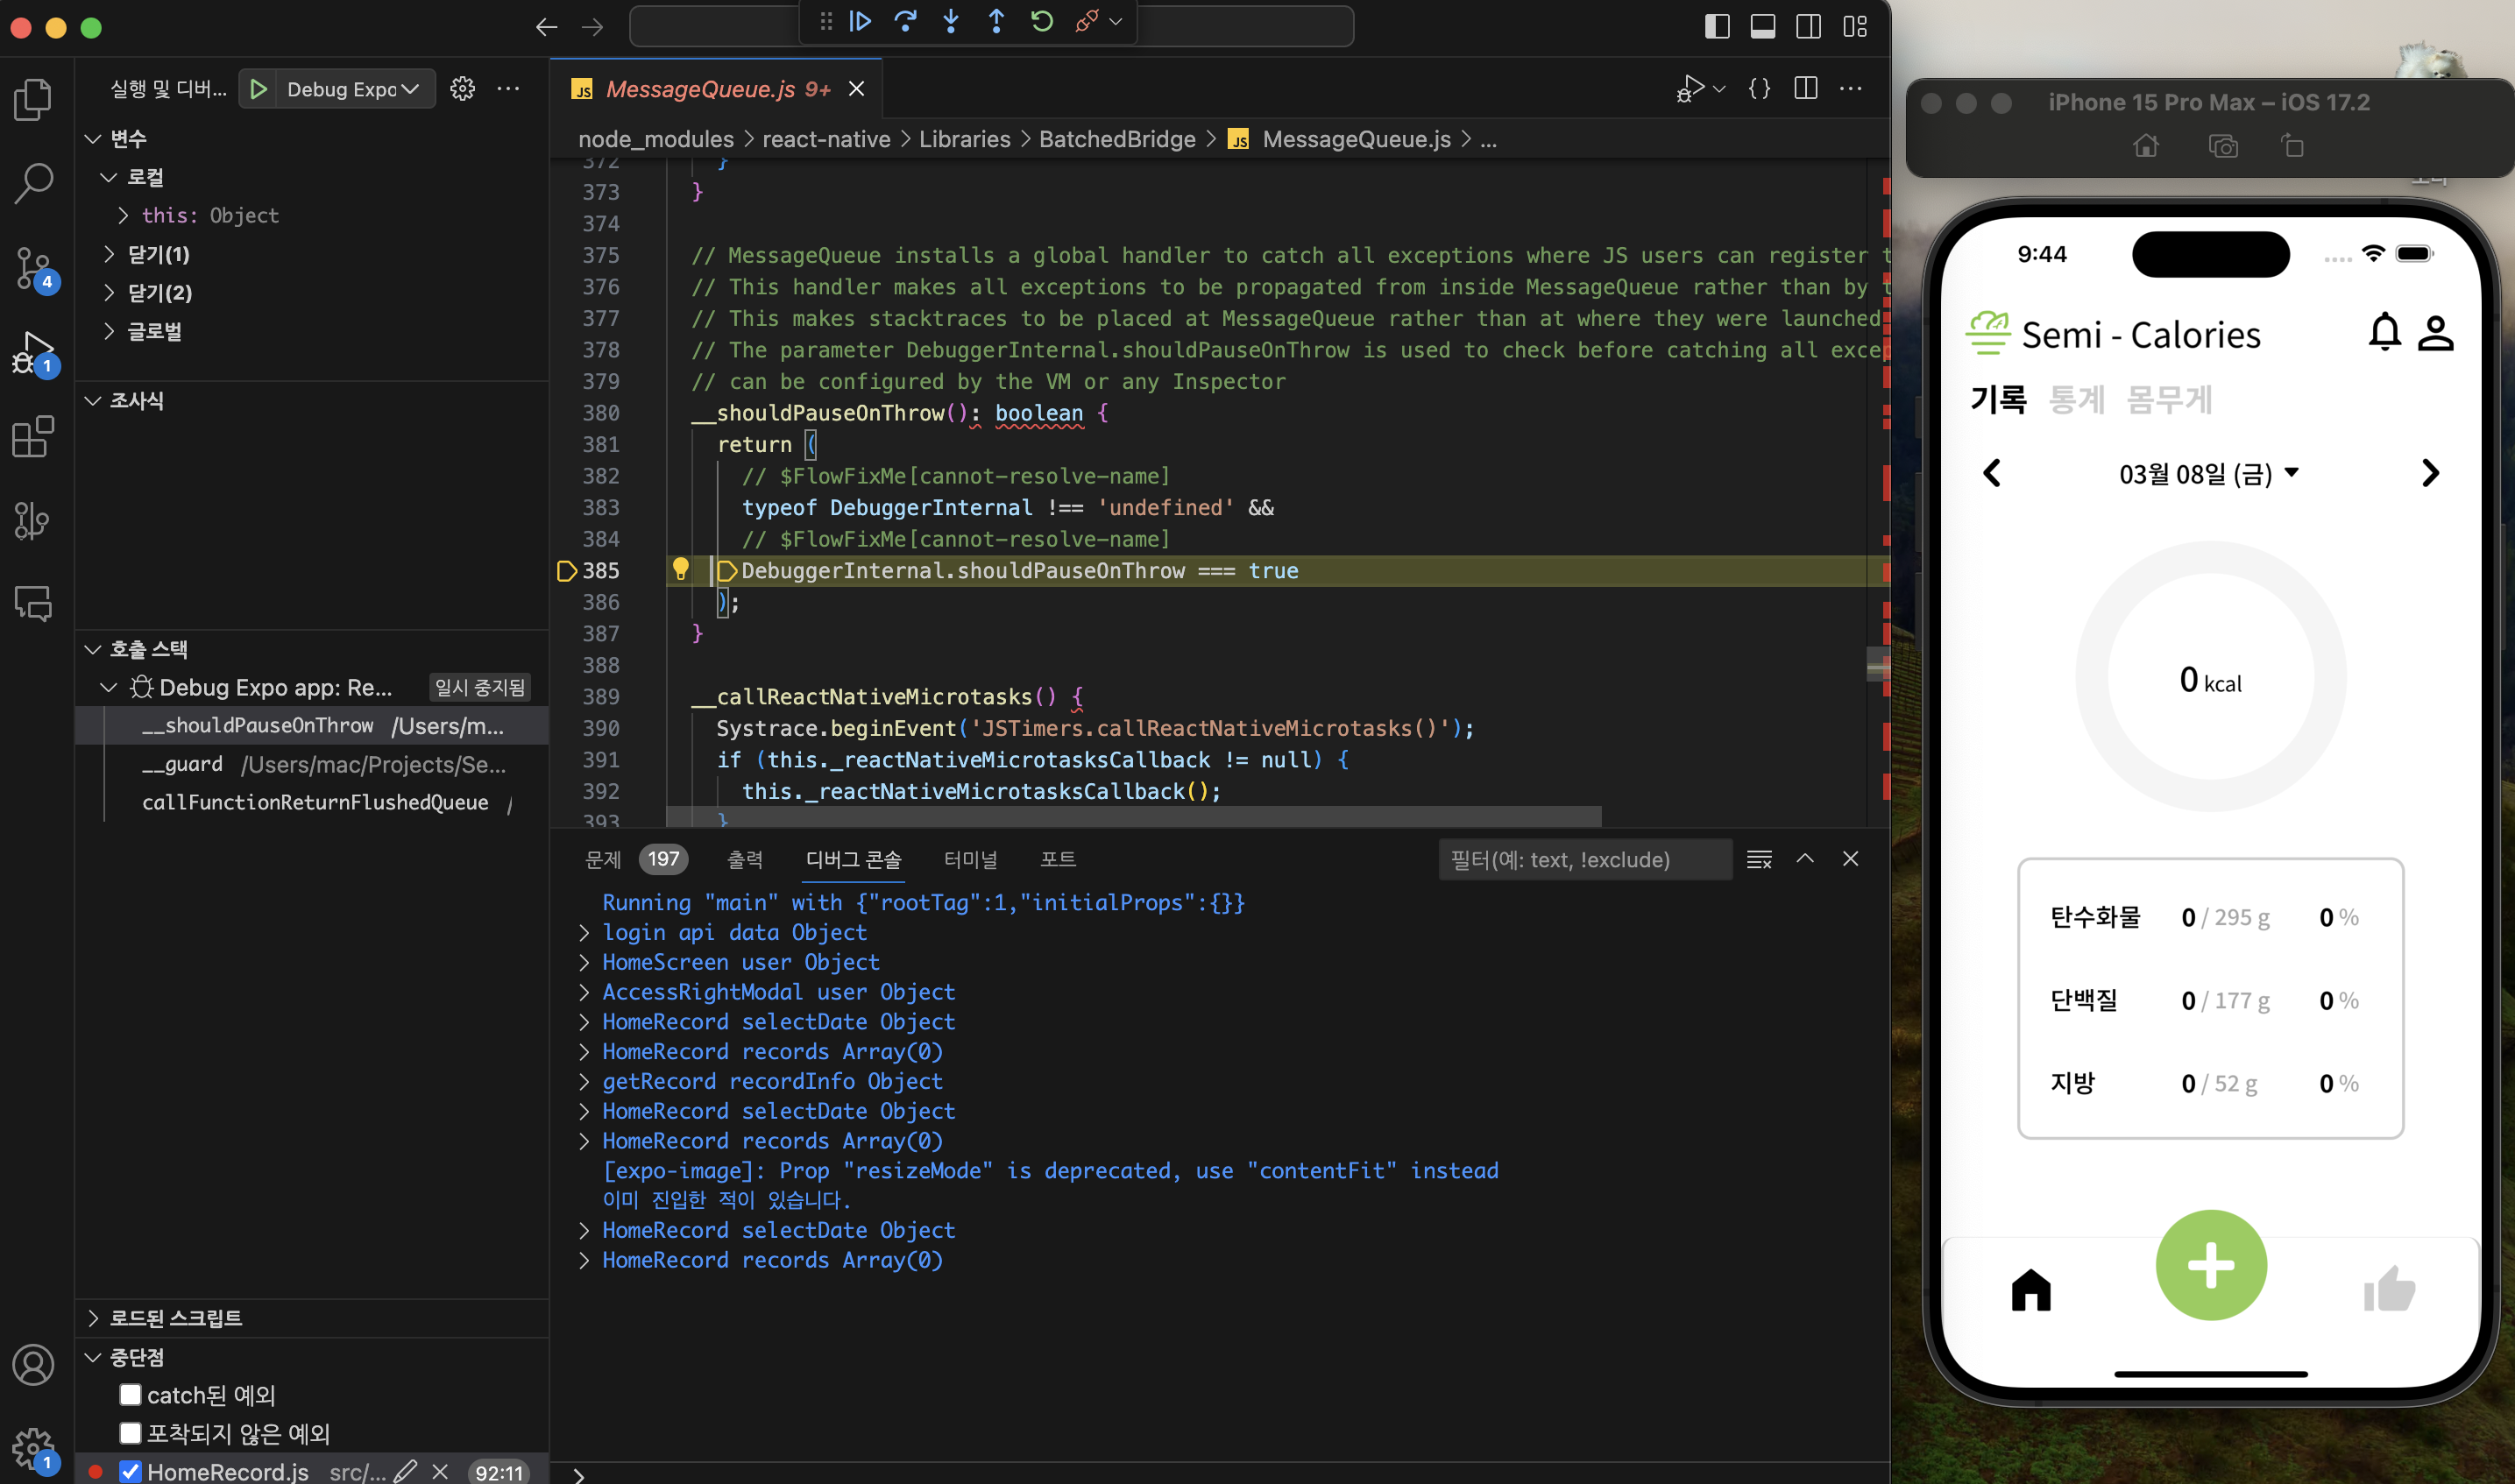Uncheck the HomeRecord.js breakpoint checkbox
Screen dimensions: 2515x1484
click(130, 1471)
